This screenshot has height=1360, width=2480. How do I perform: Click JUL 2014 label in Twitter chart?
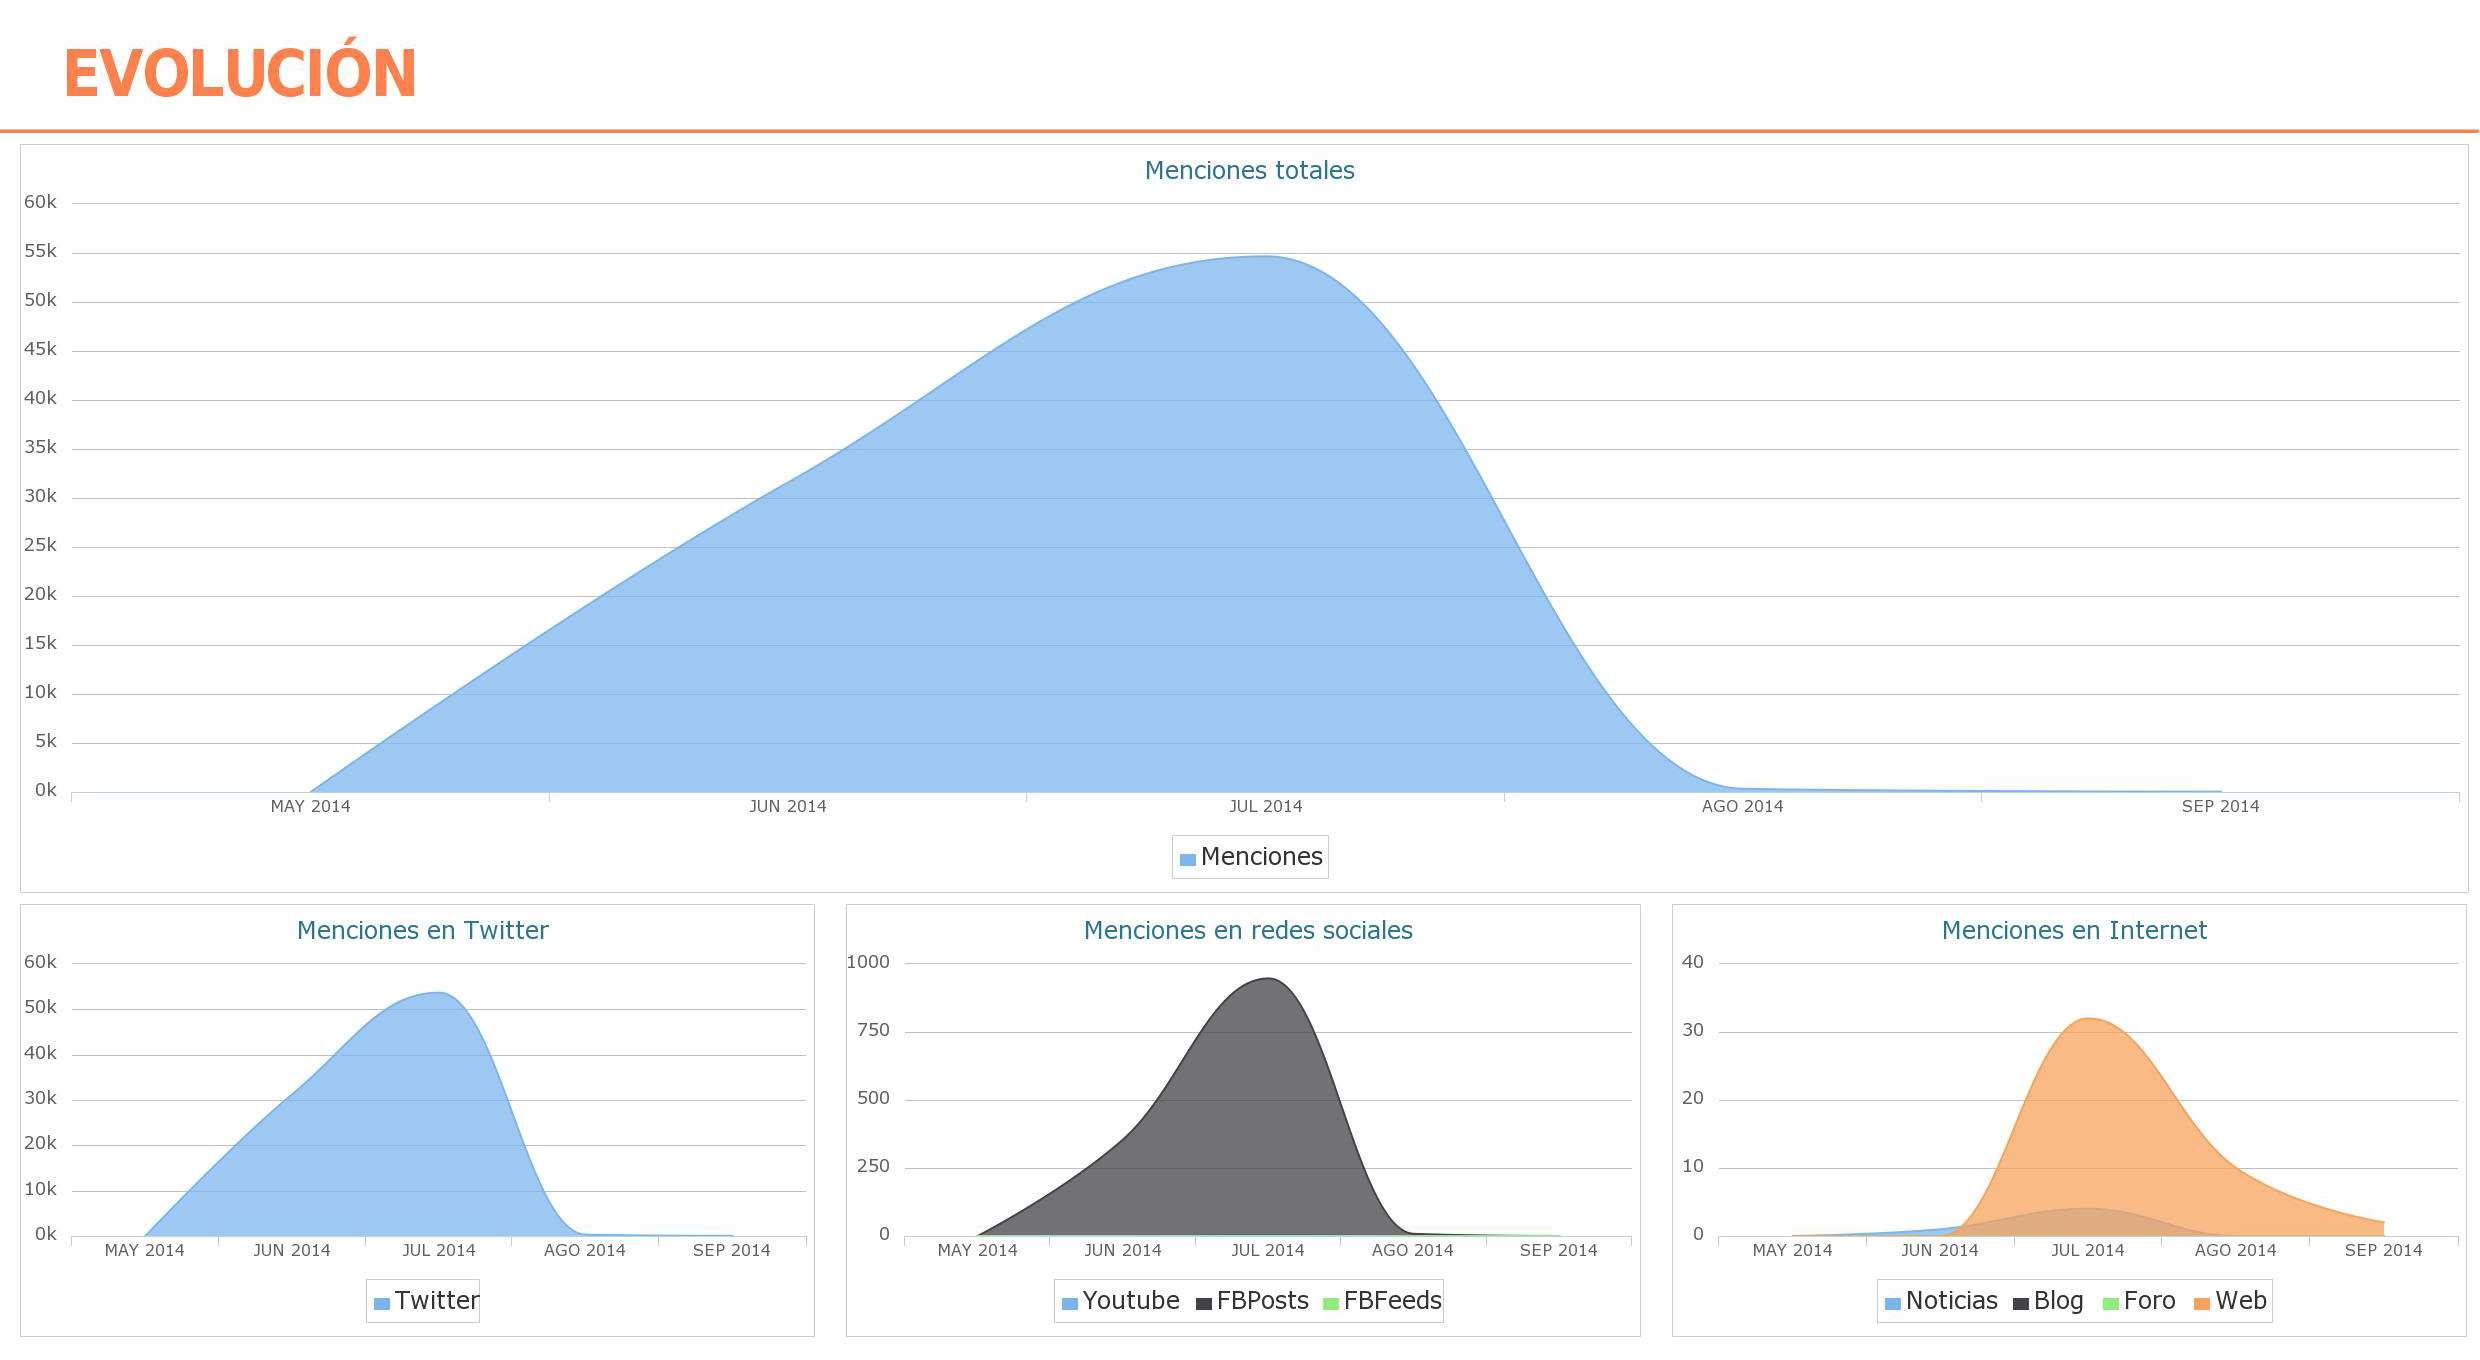438,1251
